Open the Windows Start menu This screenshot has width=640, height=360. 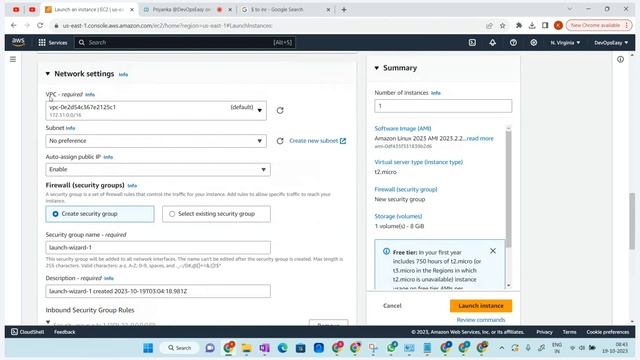[x=148, y=348]
